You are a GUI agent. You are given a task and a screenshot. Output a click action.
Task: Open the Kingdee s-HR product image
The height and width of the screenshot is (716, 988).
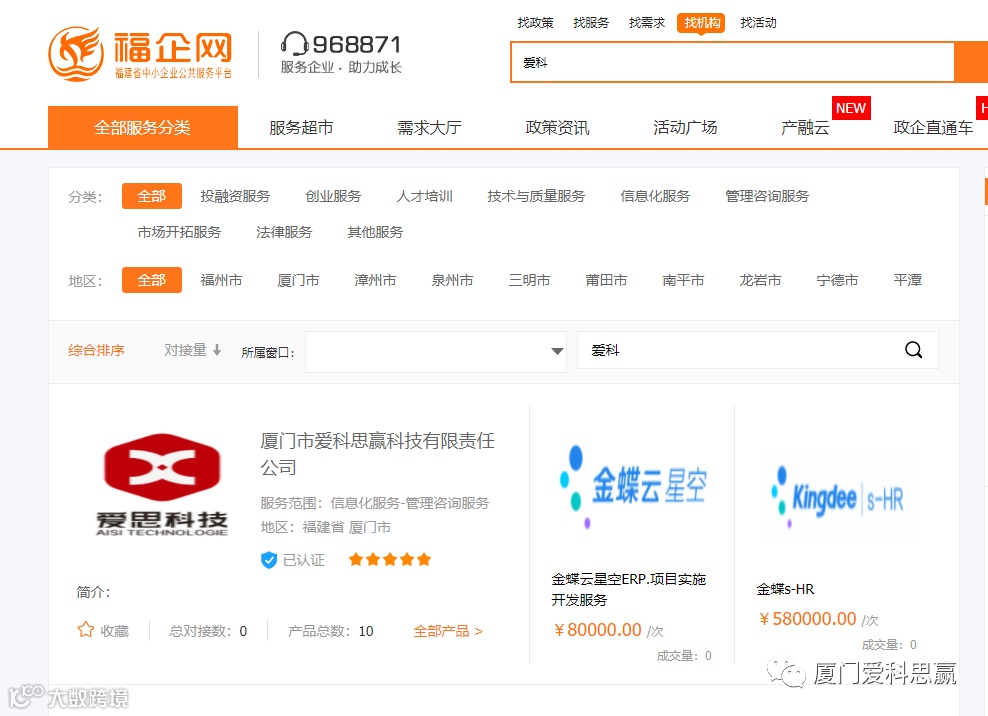tap(838, 497)
